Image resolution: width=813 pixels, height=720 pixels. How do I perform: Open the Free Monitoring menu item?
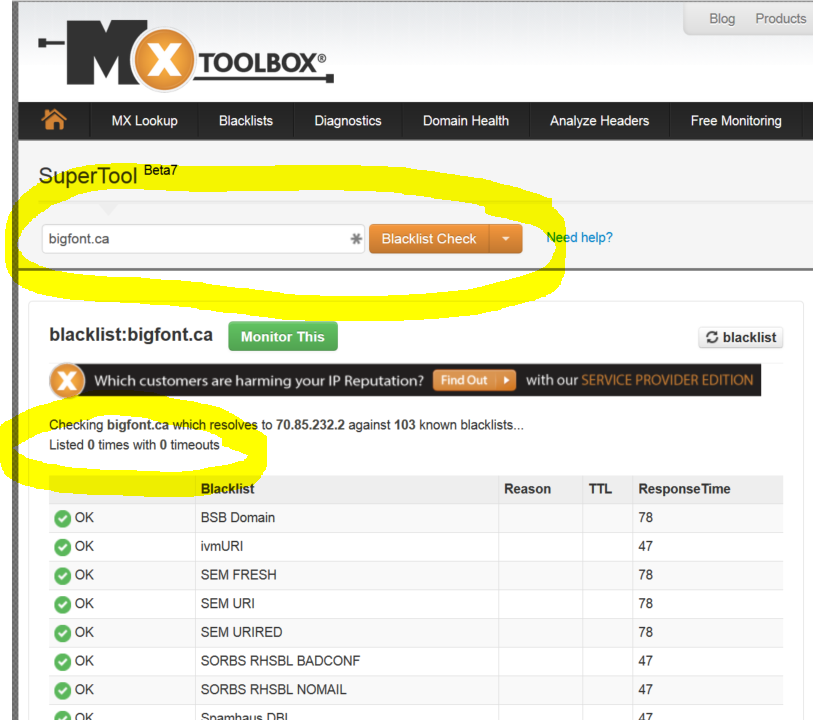pyautogui.click(x=736, y=121)
